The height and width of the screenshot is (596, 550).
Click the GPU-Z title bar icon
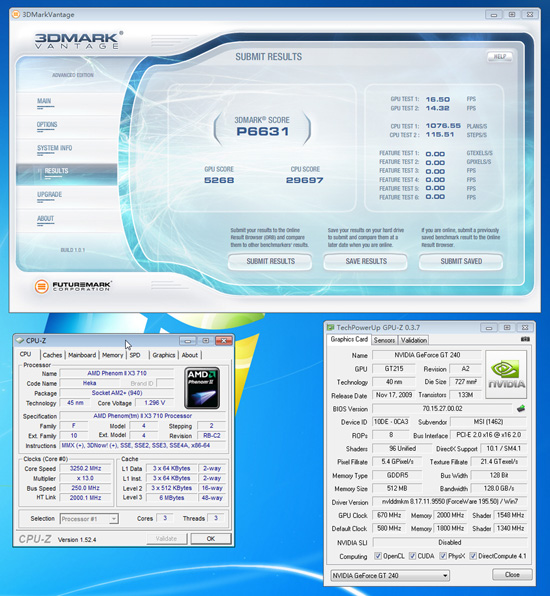331,327
